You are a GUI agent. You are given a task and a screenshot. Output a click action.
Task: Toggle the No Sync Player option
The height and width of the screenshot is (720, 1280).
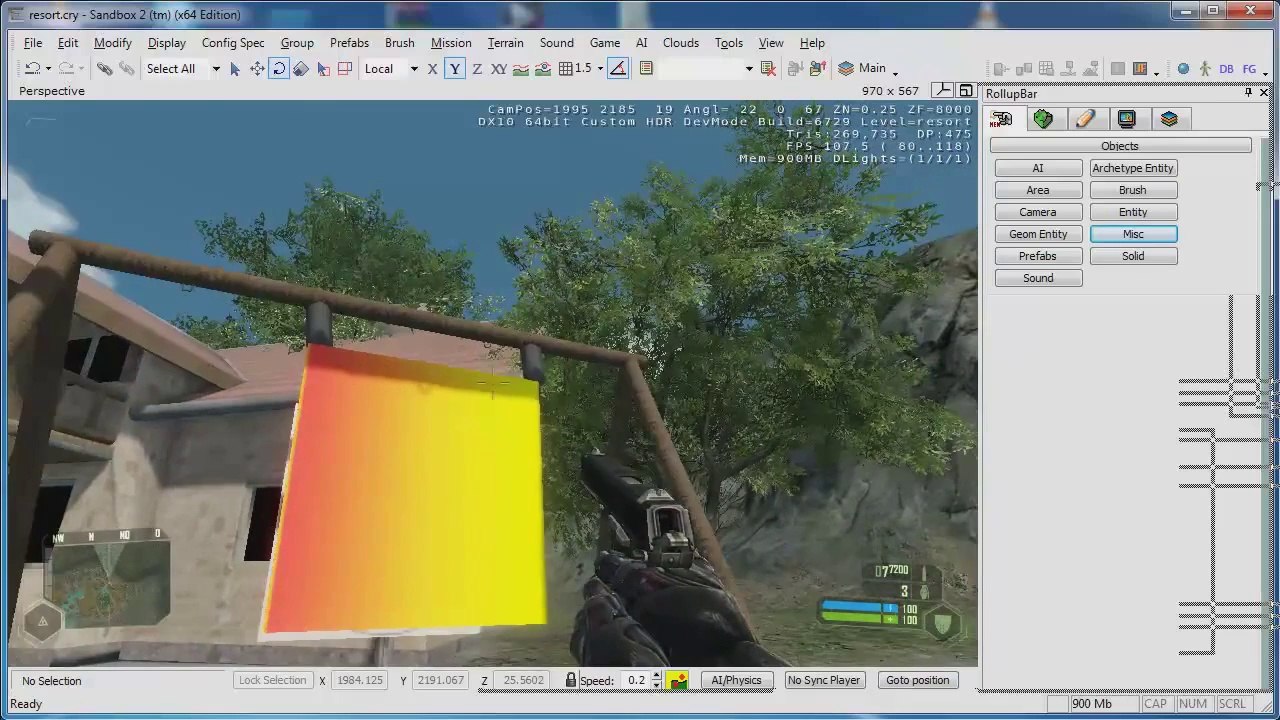click(823, 680)
